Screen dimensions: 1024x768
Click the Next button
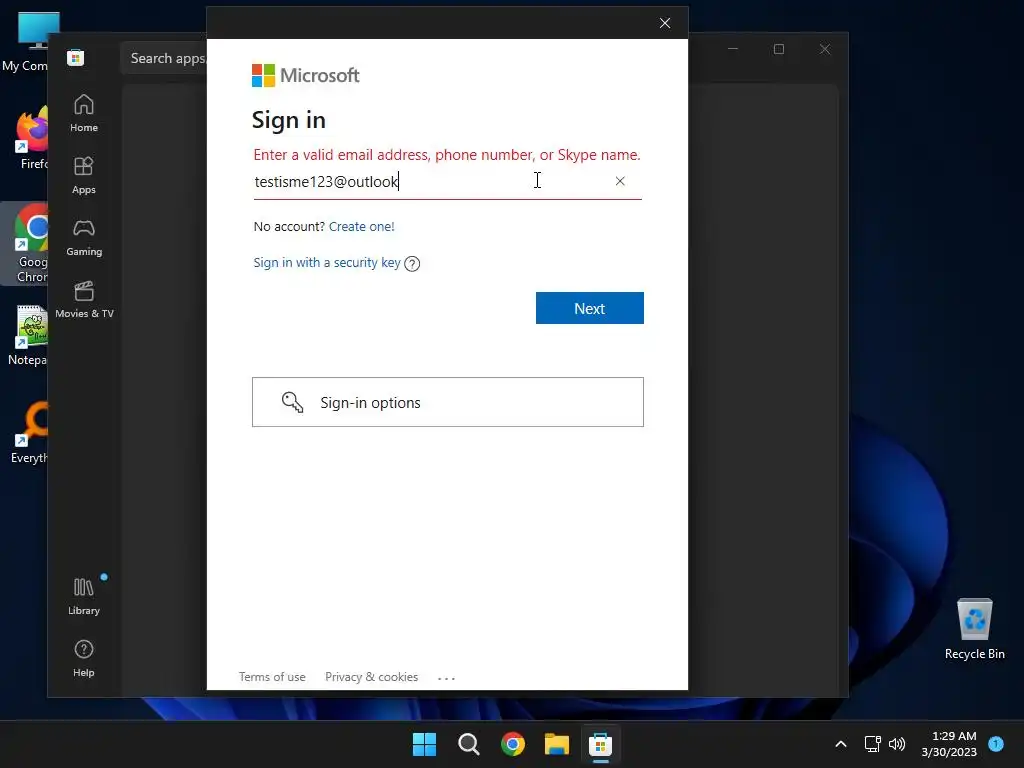pyautogui.click(x=590, y=308)
